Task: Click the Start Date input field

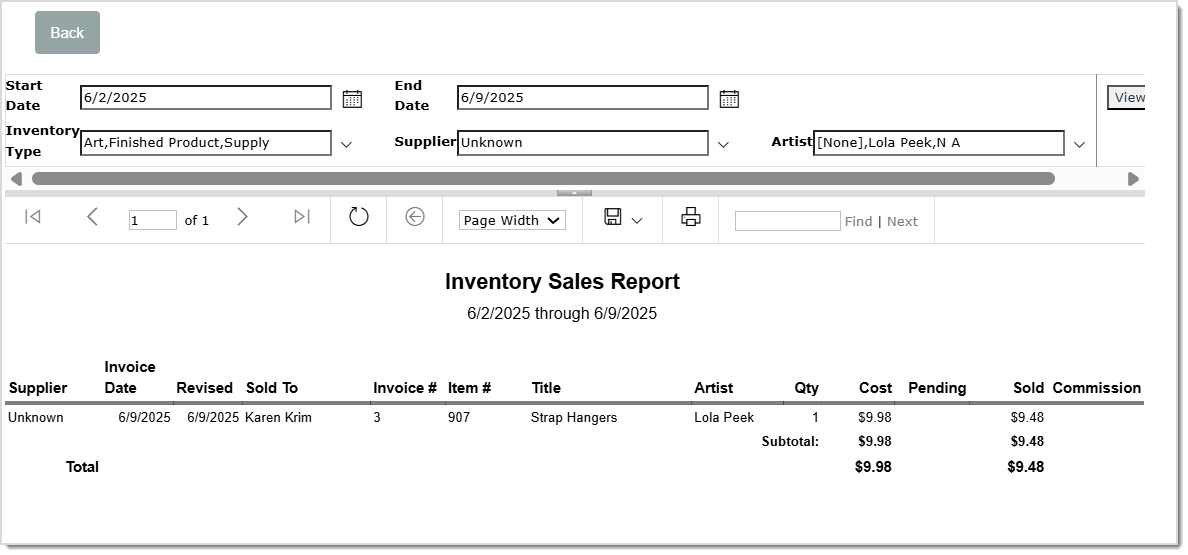Action: coord(206,98)
